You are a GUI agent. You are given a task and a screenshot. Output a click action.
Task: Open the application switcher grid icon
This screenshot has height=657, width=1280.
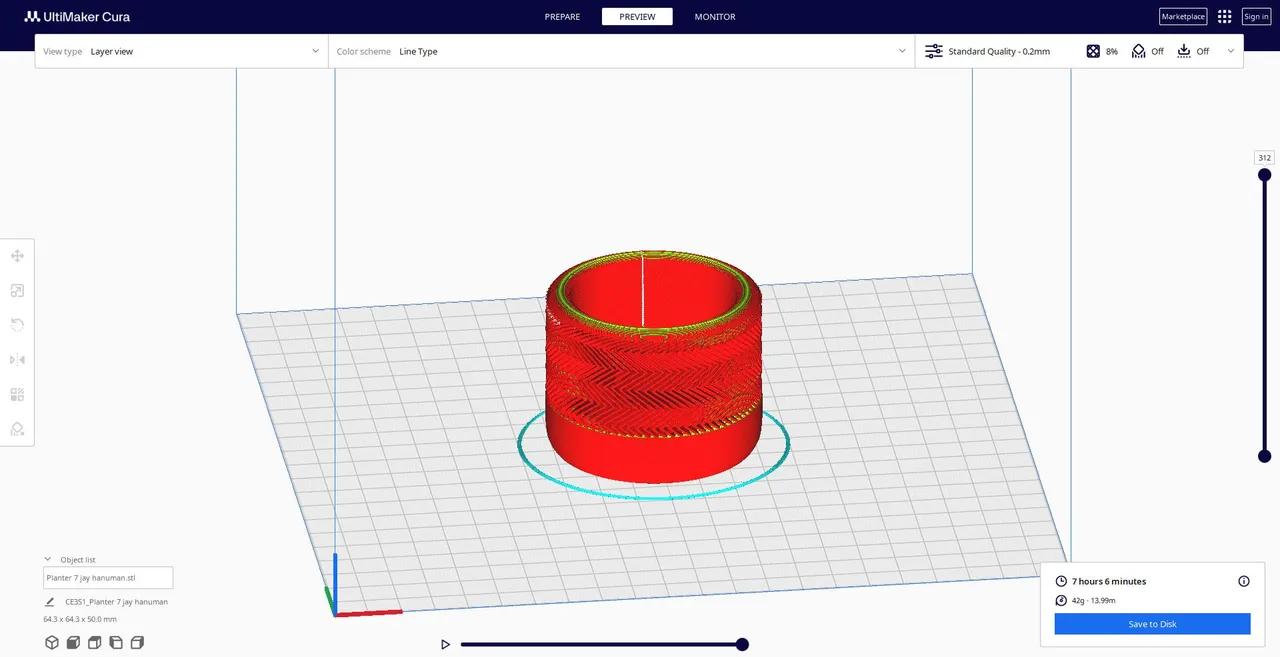(1224, 17)
